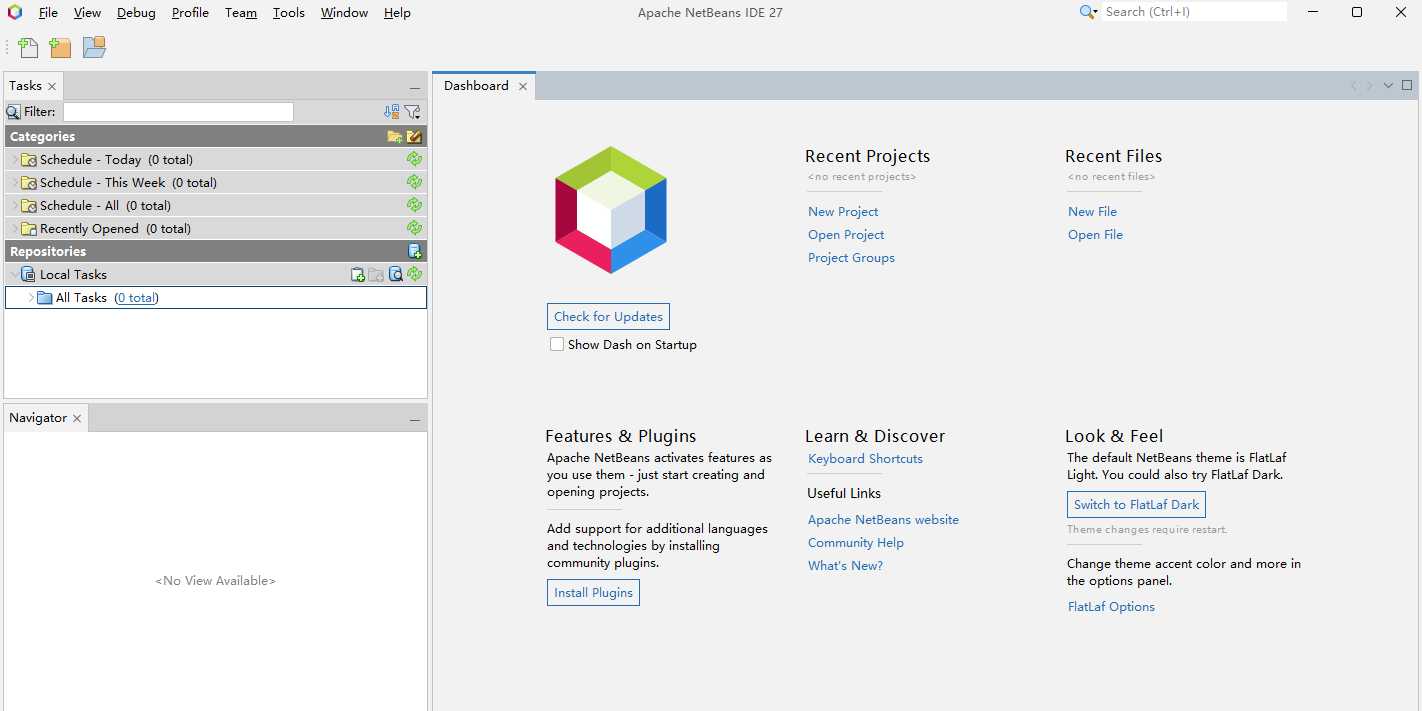Screen dimensions: 1422x711
Task: Switch to the Navigator tab
Action: tap(38, 418)
